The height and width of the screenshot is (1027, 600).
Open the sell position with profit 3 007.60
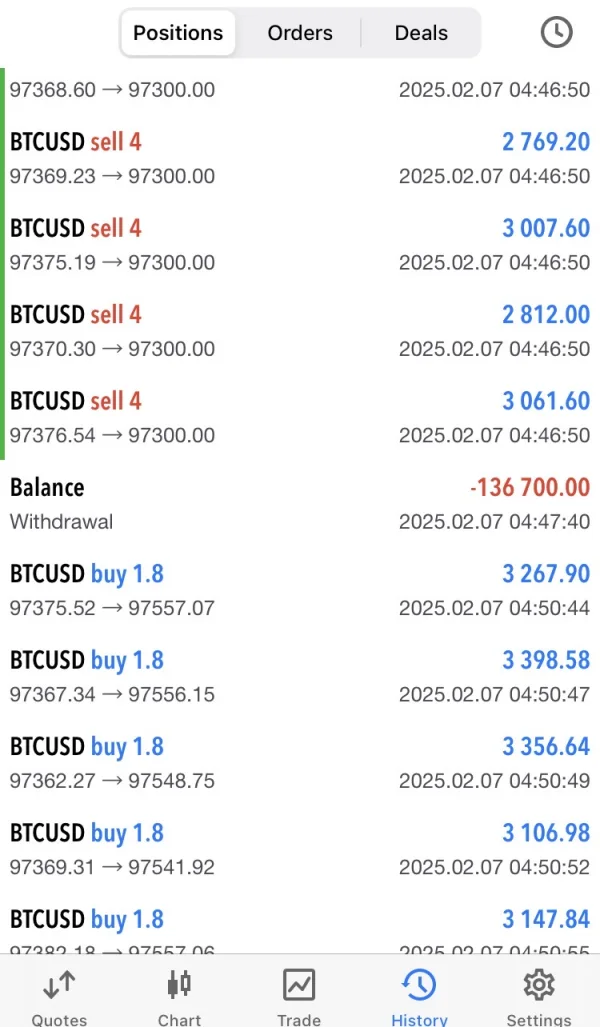300,245
